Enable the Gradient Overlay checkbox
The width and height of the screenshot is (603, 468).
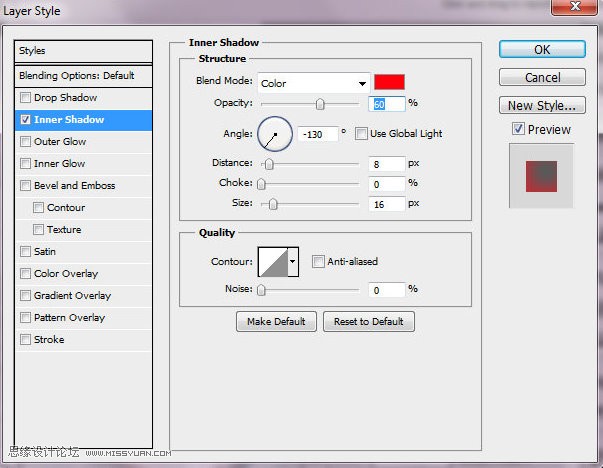(25, 295)
